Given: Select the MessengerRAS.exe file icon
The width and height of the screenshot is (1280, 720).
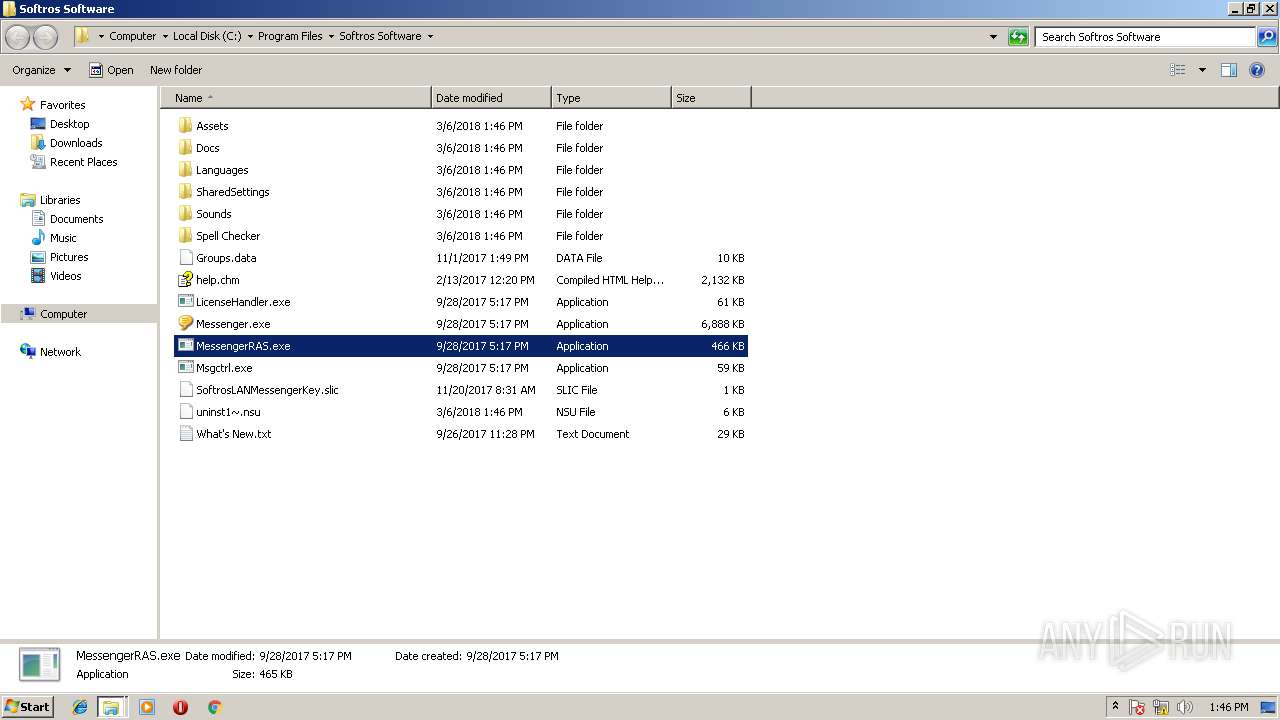Looking at the screenshot, I should tap(185, 346).
